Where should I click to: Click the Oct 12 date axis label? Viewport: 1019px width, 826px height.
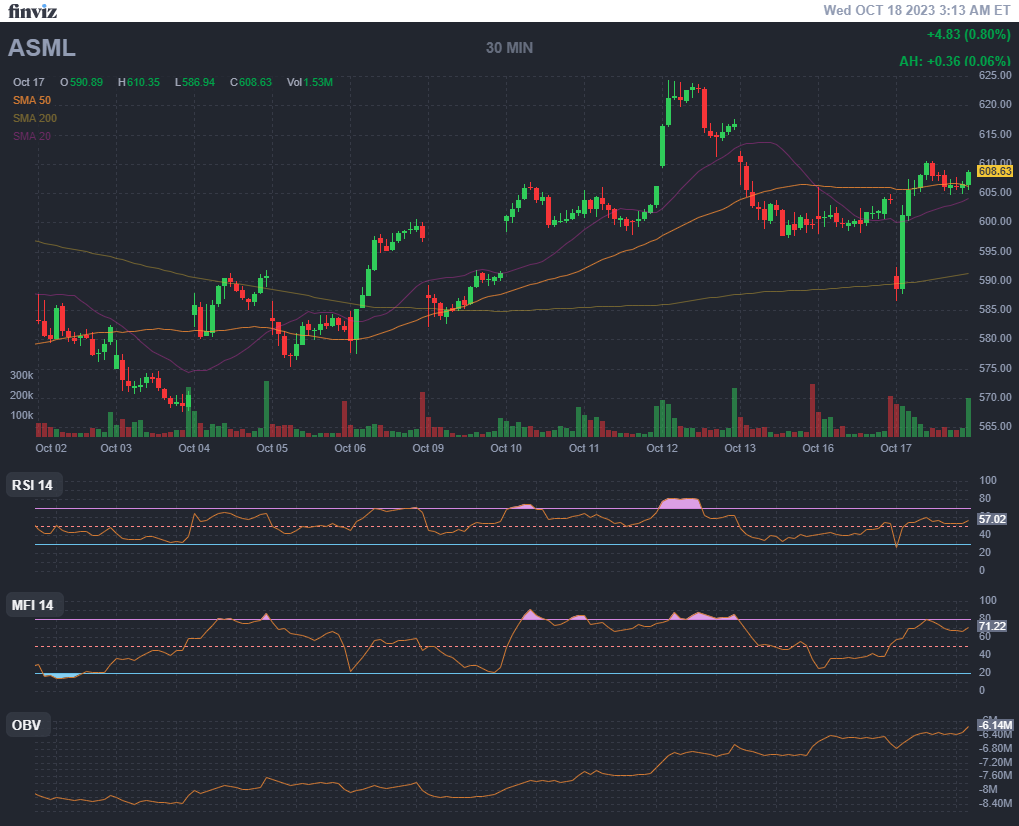coord(662,449)
